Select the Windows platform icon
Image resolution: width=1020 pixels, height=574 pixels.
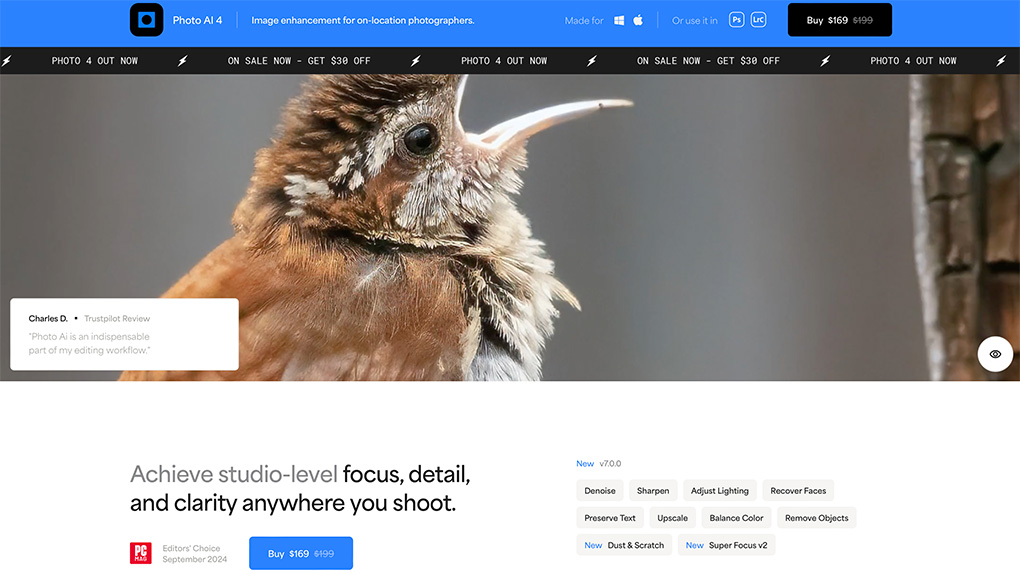[619, 20]
